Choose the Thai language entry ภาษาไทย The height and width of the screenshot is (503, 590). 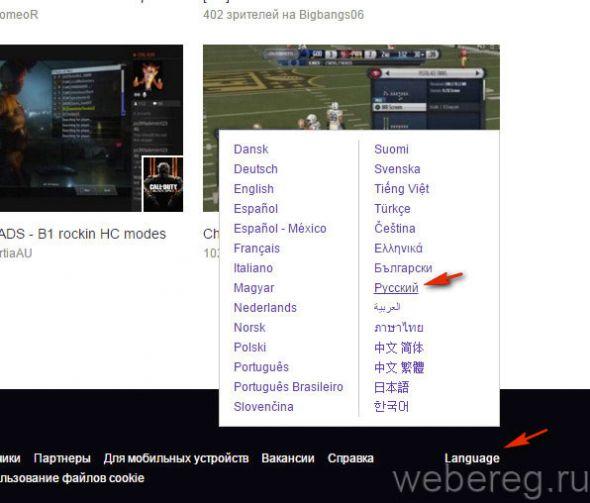pyautogui.click(x=399, y=327)
